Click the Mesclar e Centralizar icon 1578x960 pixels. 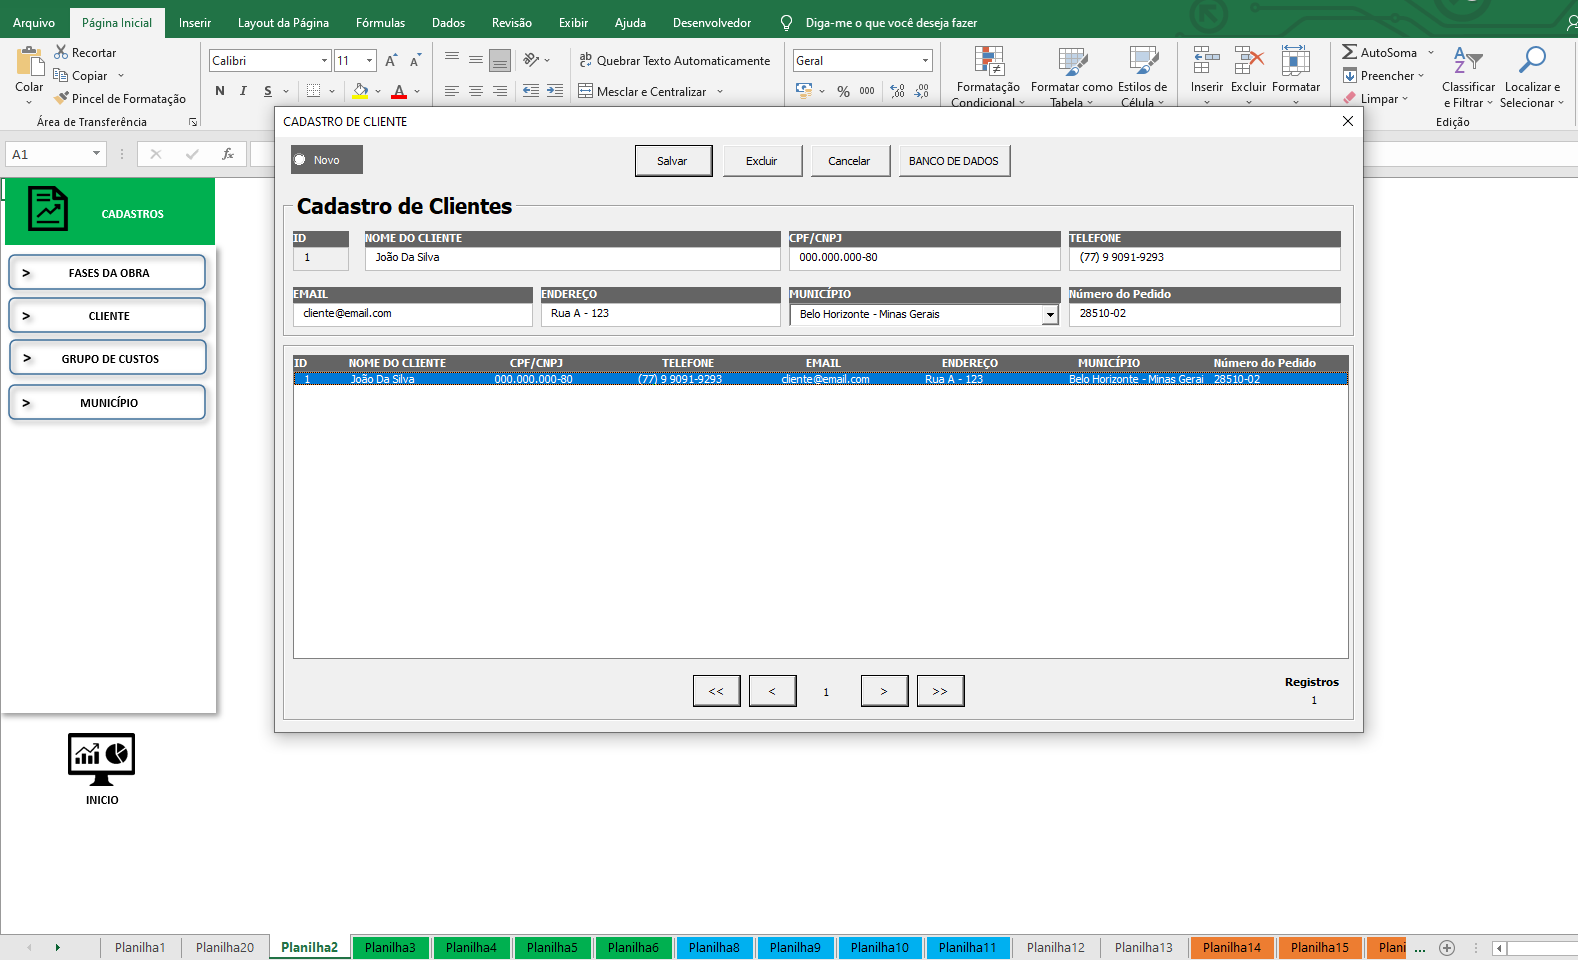[x=586, y=91]
